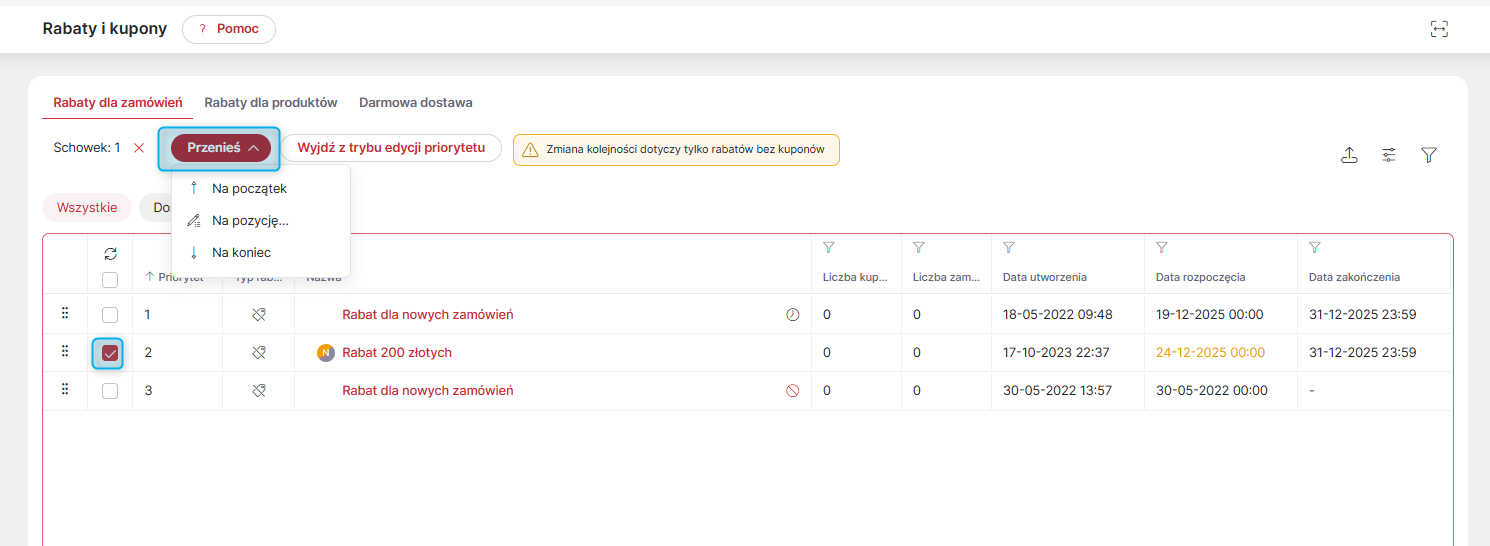The height and width of the screenshot is (546, 1490).
Task: Click Wyjdź z trybu edycji priorytetu
Action: pyautogui.click(x=391, y=148)
